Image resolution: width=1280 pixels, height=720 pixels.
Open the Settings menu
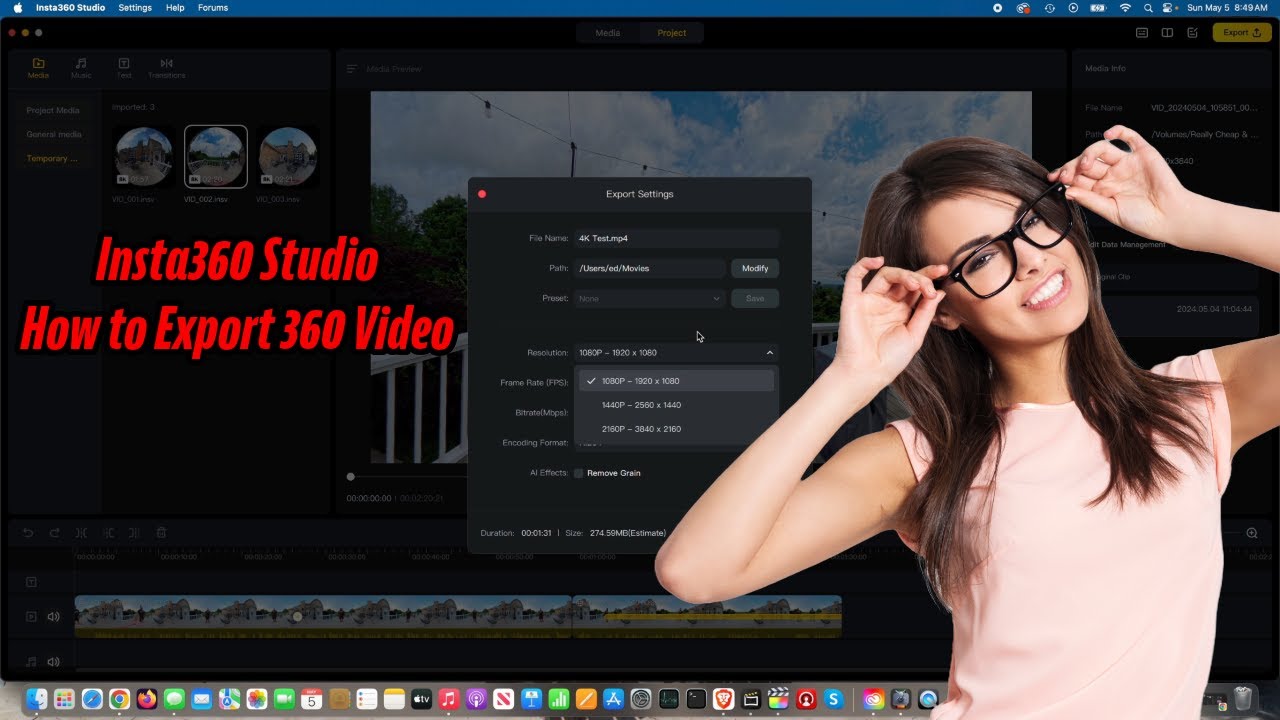tap(135, 7)
